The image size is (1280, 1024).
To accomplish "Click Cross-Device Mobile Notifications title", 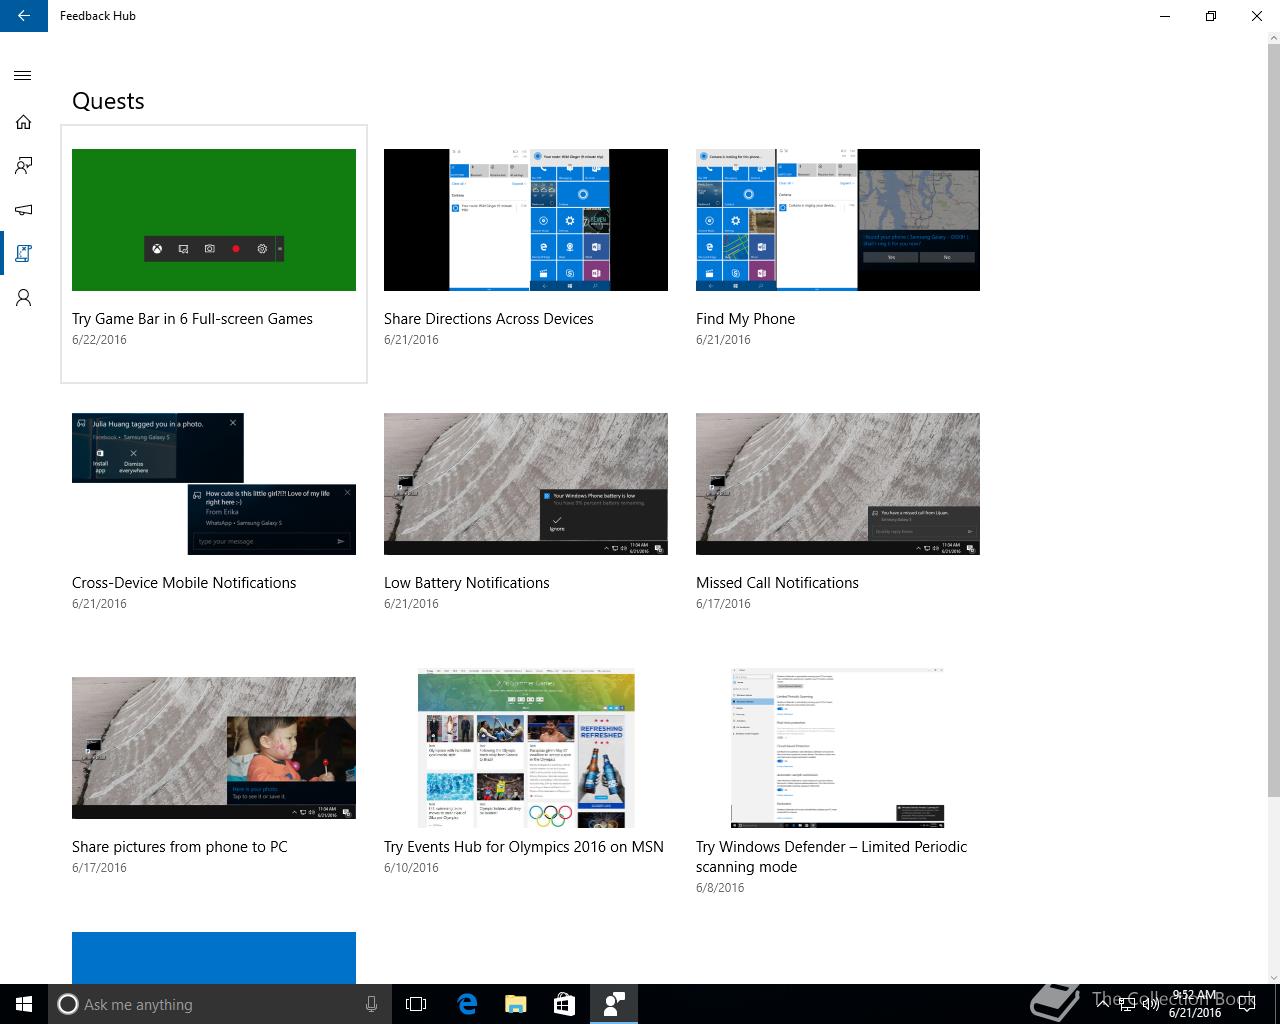I will [184, 583].
